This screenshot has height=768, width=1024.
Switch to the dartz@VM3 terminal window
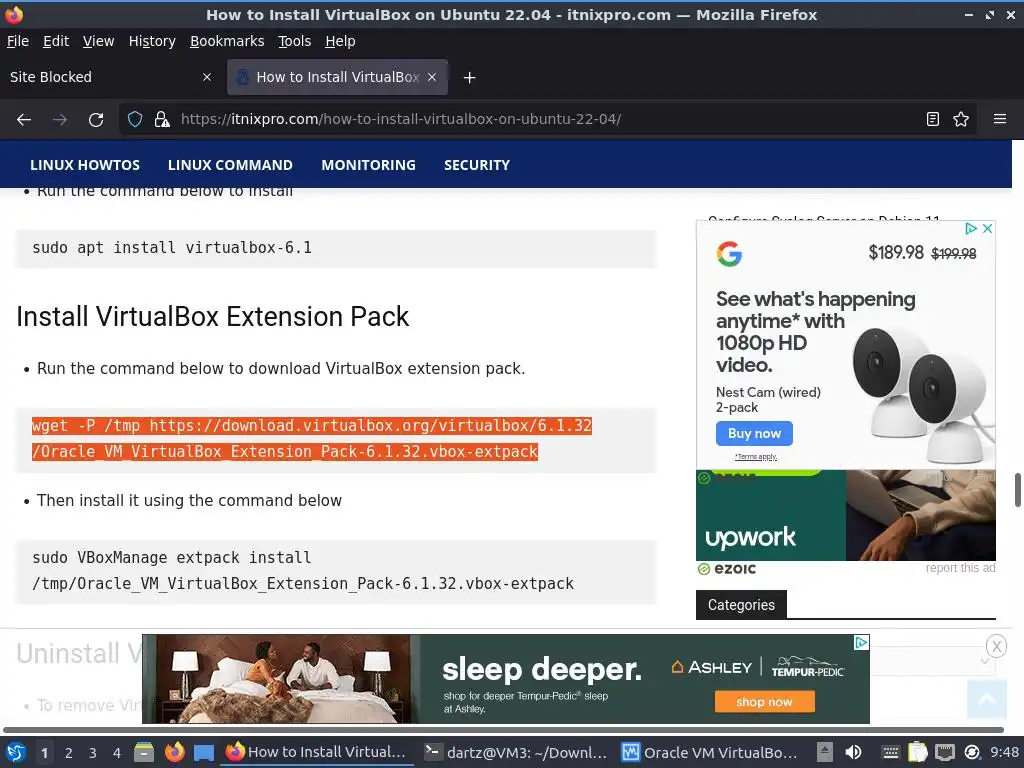(x=516, y=752)
